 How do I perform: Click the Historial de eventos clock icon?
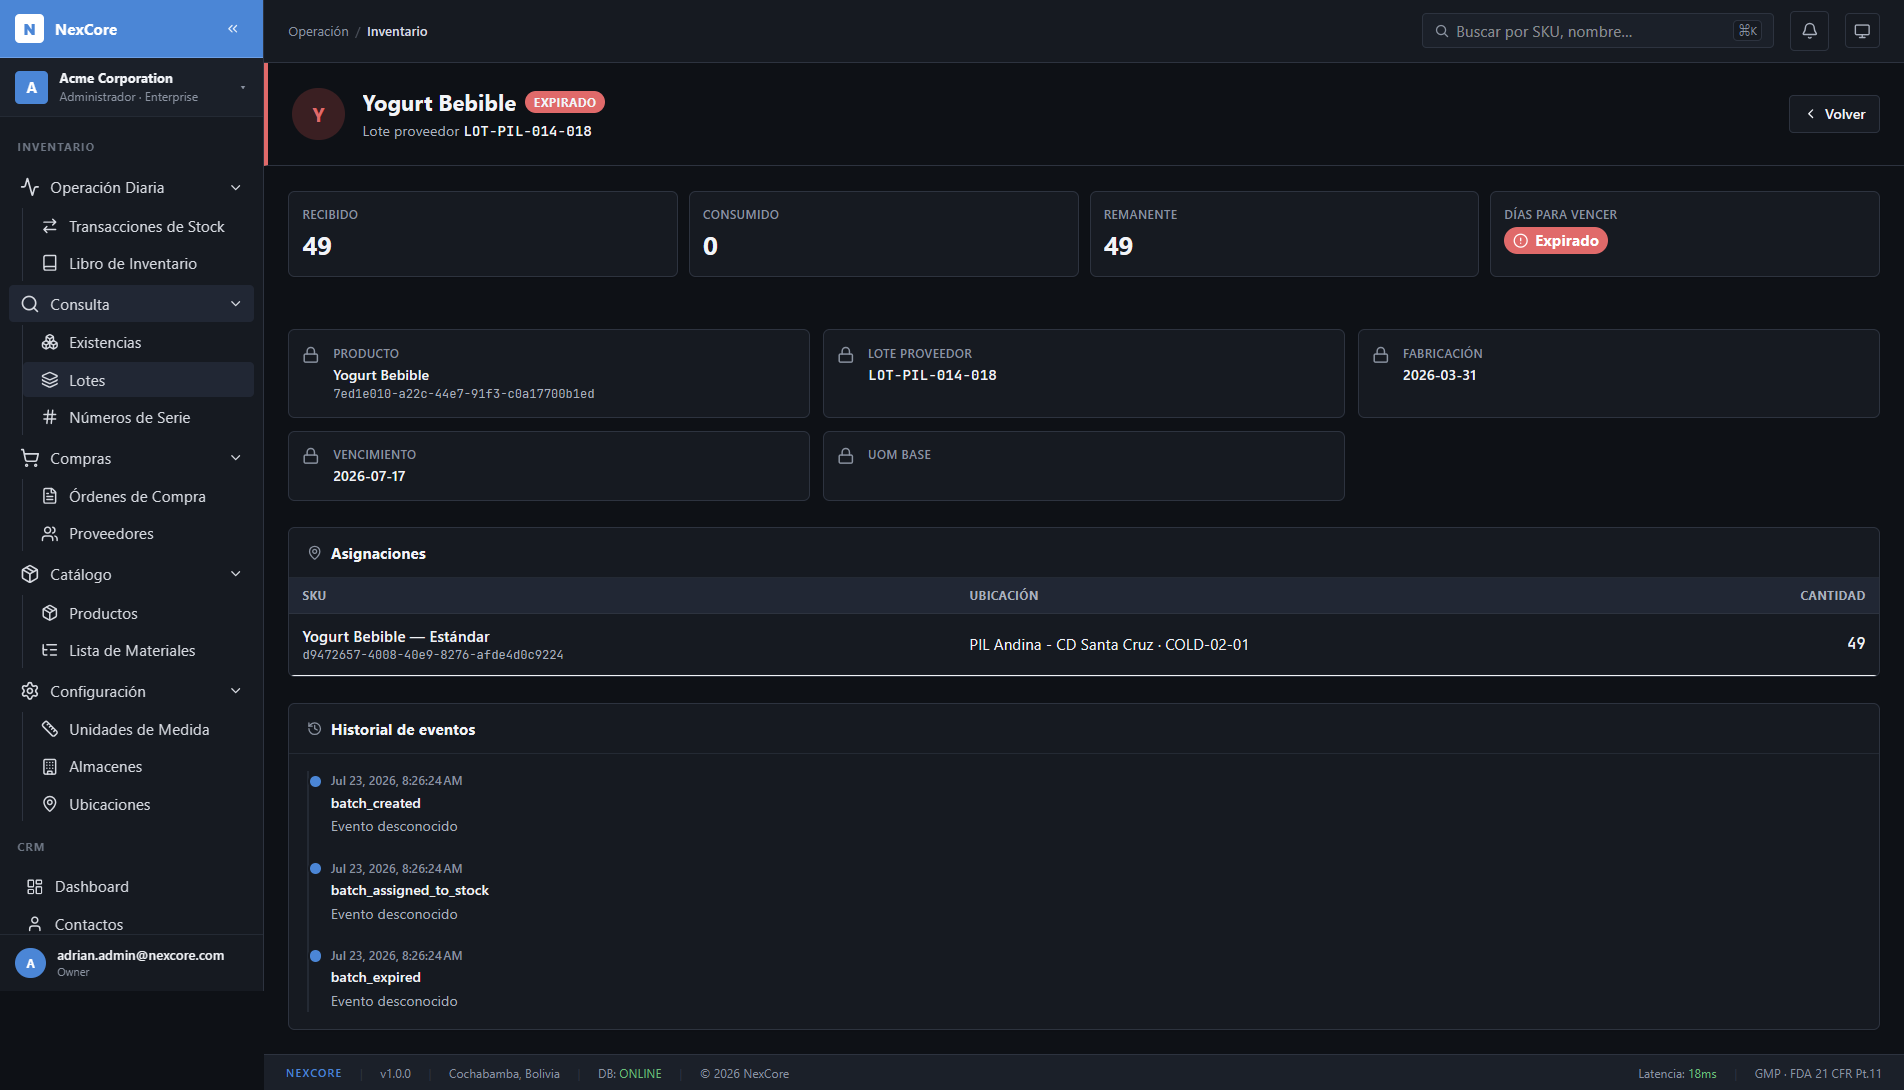pyautogui.click(x=314, y=729)
